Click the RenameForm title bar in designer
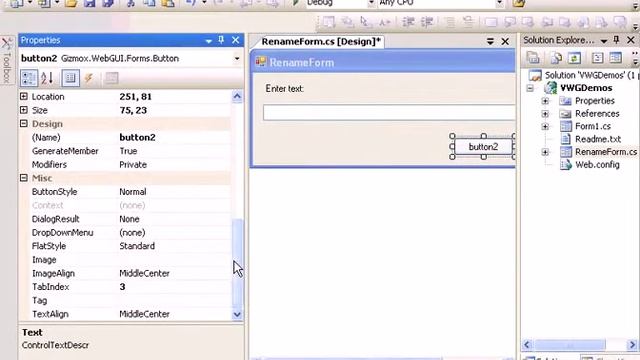This screenshot has height=360, width=640. pyautogui.click(x=384, y=62)
